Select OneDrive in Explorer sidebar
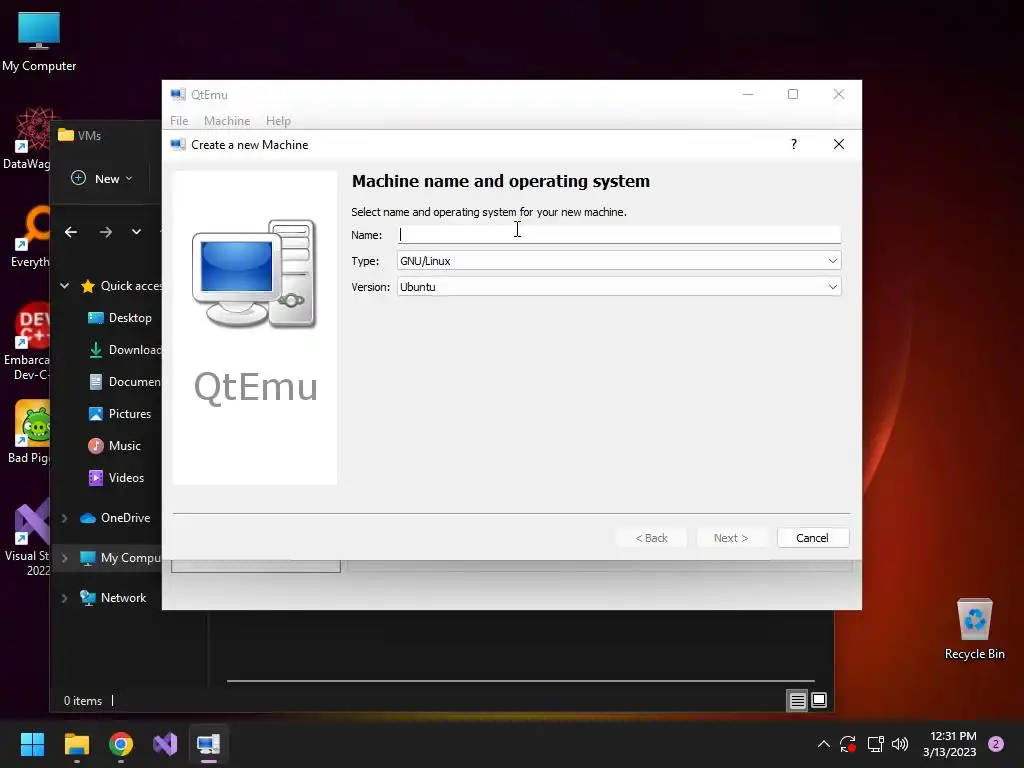This screenshot has width=1024, height=768. [x=115, y=518]
